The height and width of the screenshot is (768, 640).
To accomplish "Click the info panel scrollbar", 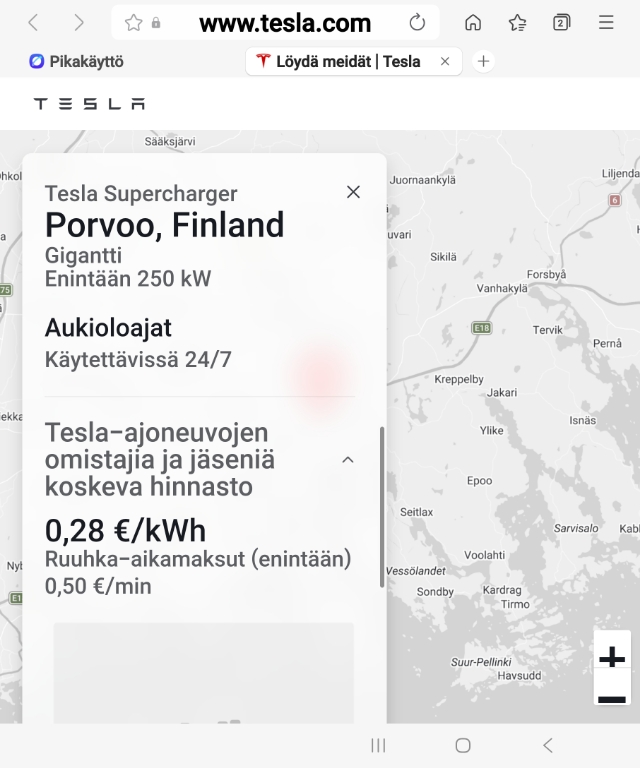I will pyautogui.click(x=380, y=507).
